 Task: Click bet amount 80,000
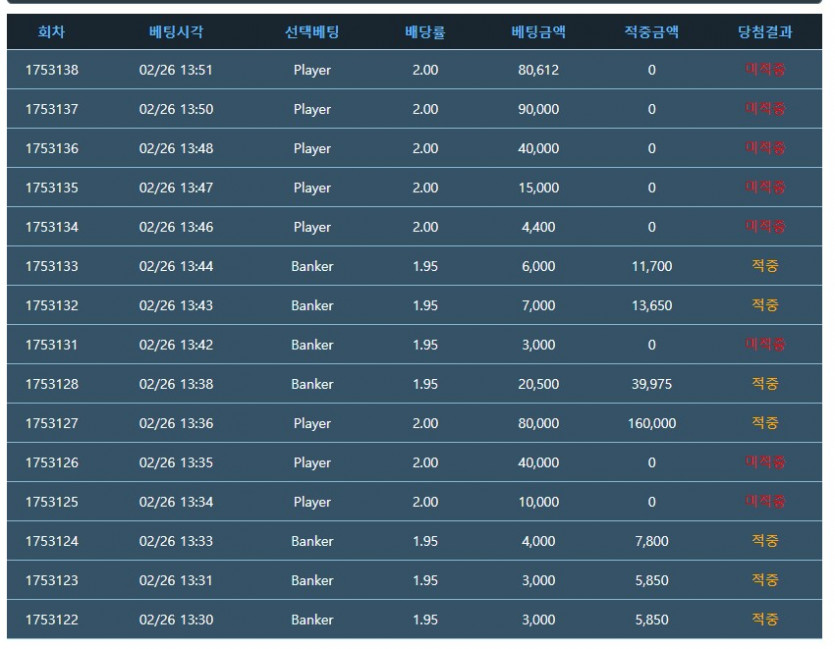[538, 424]
